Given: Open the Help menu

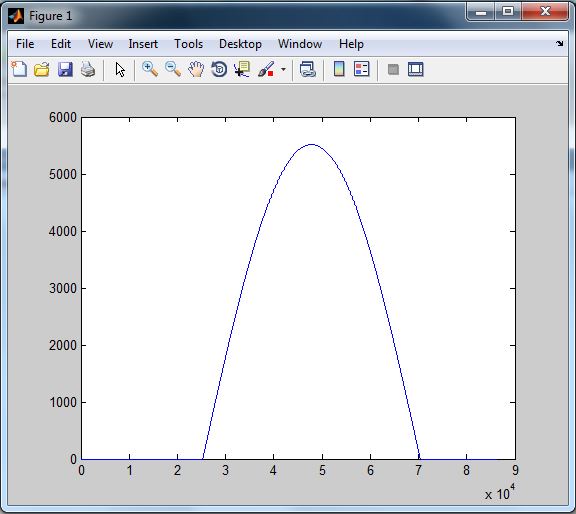Looking at the screenshot, I should [351, 44].
